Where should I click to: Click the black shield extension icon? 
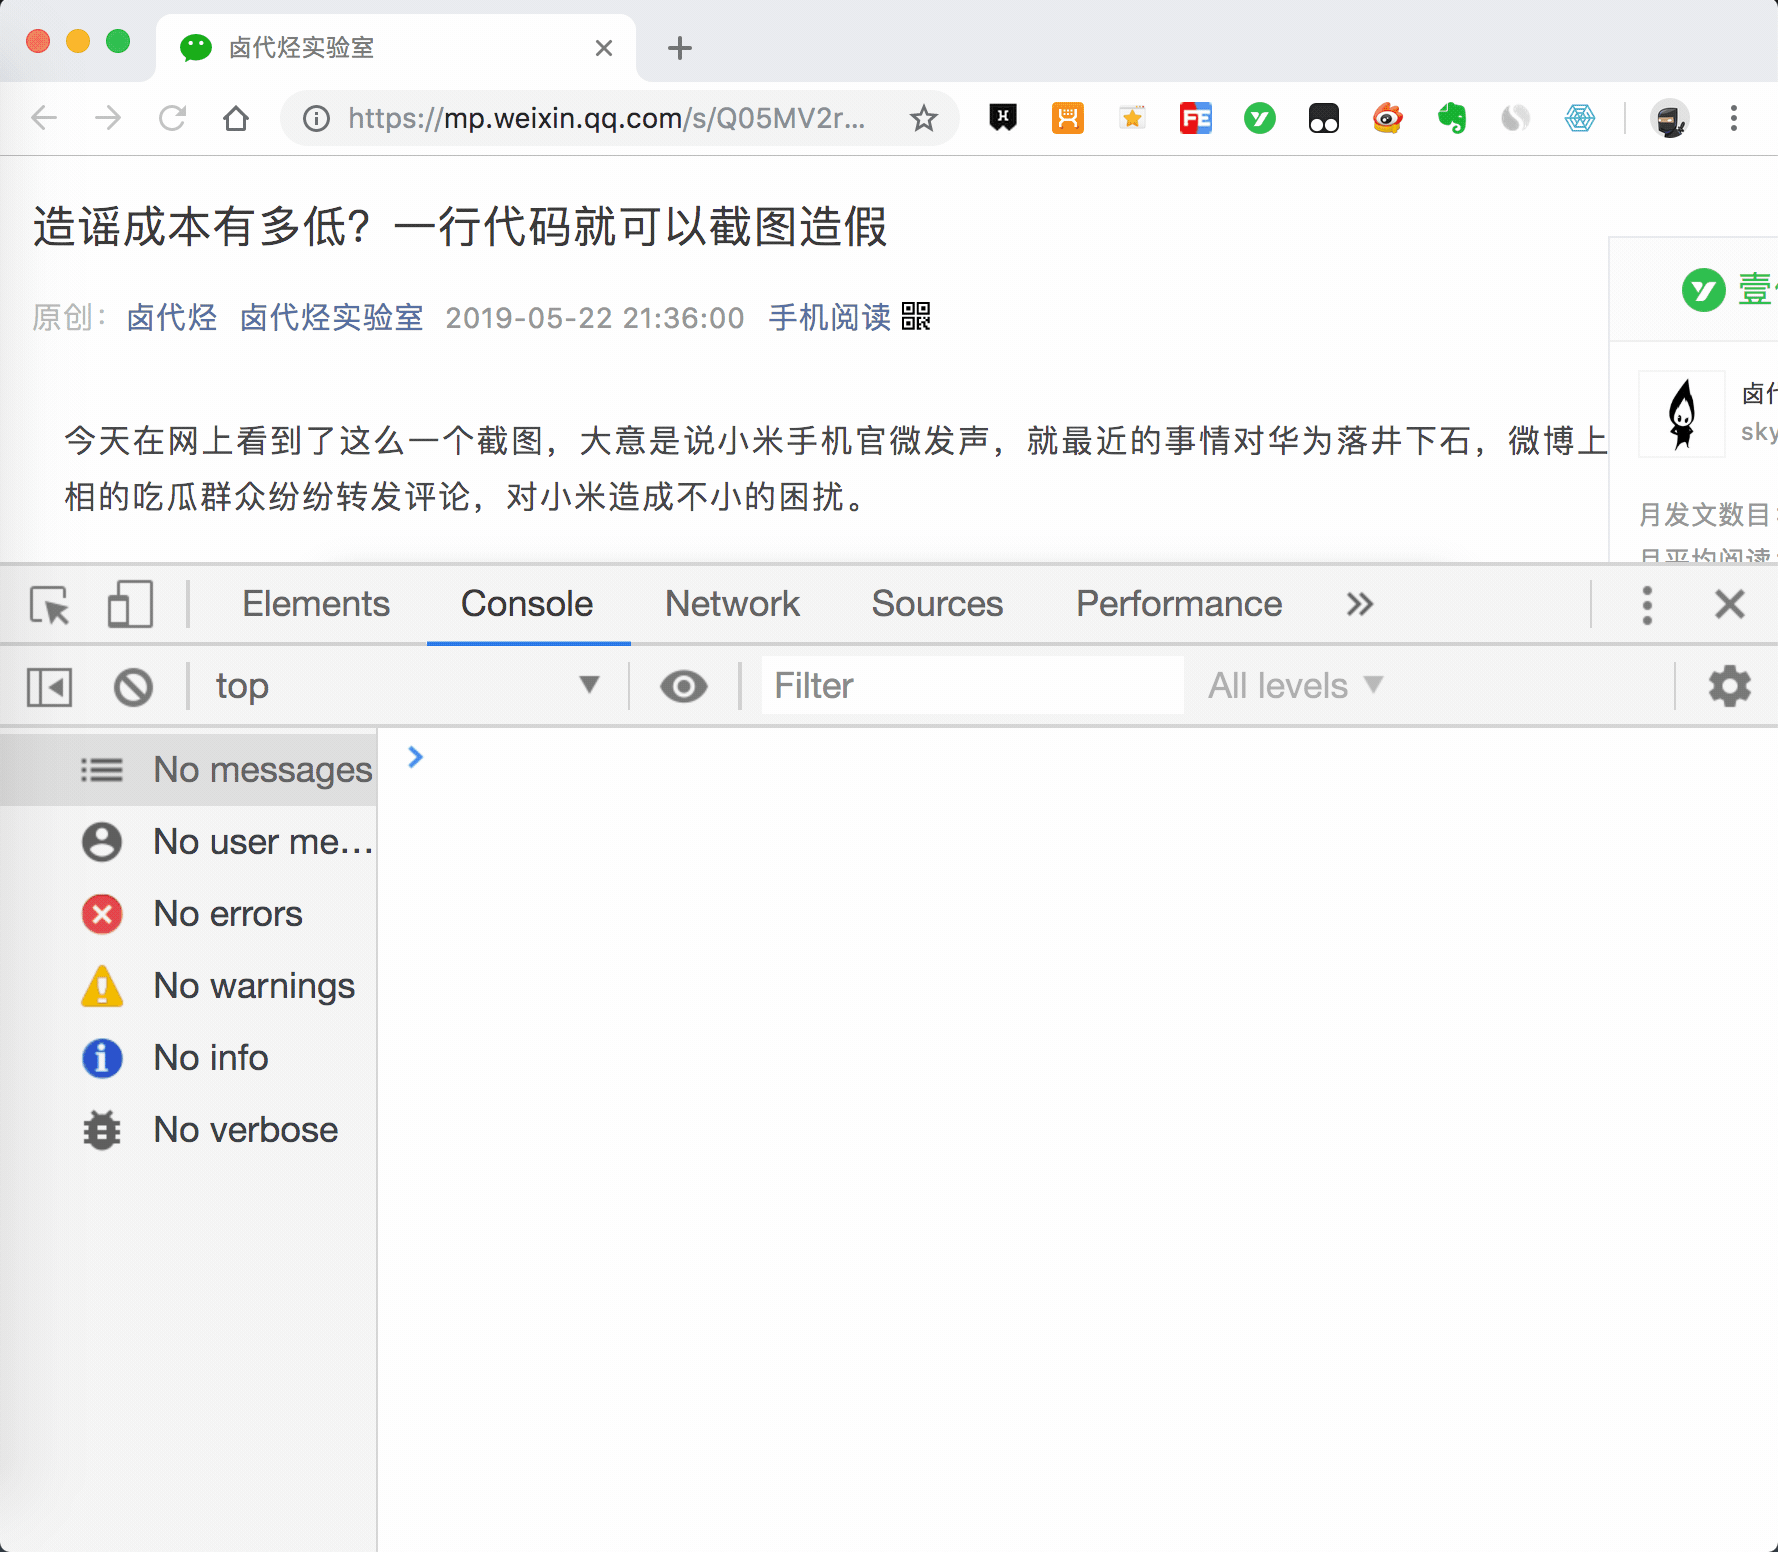click(x=1003, y=118)
